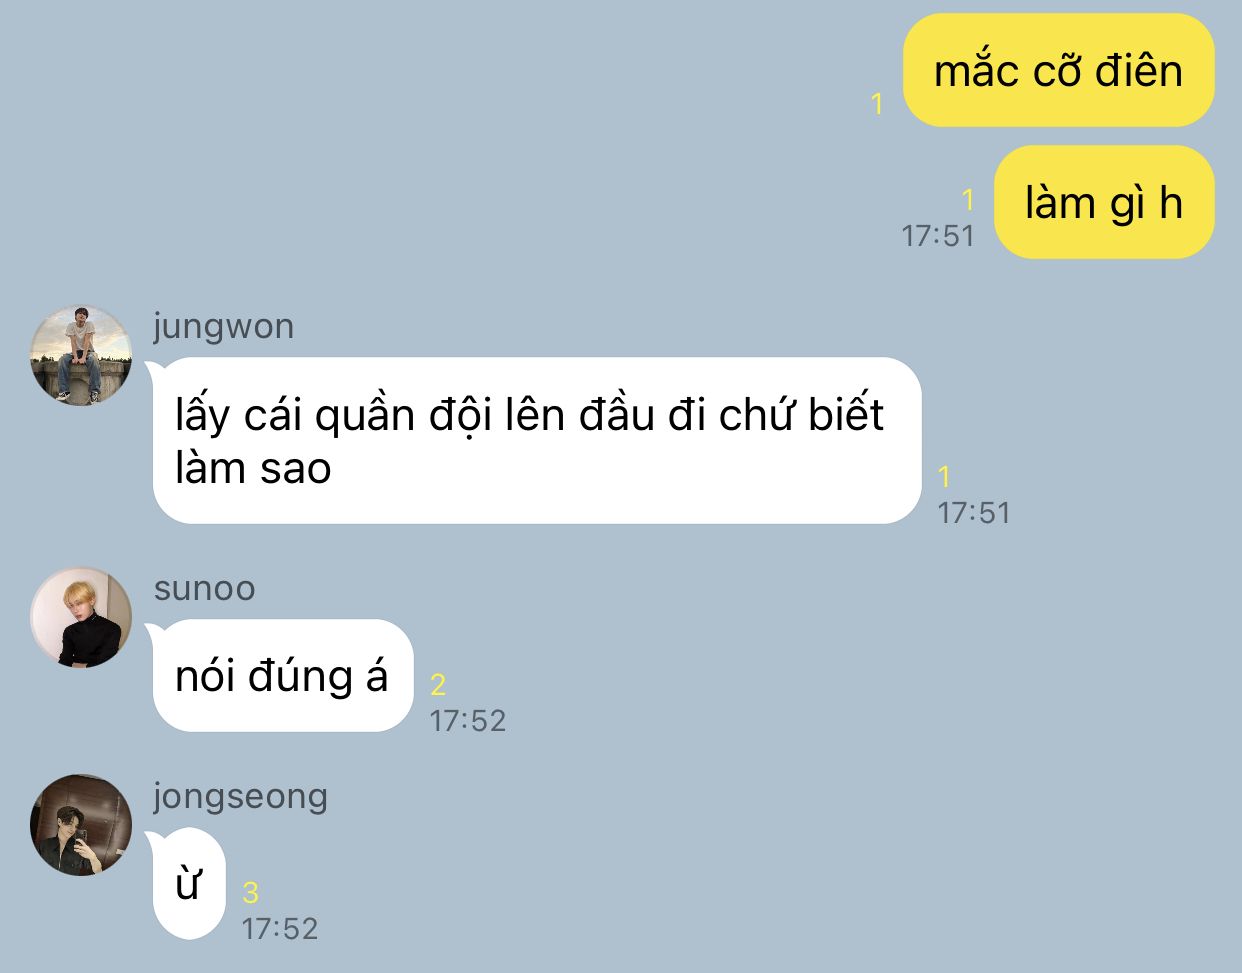This screenshot has height=973, width=1242.
Task: Click the 17:52 timestamp beside "nói đúng á"
Action: pyautogui.click(x=468, y=721)
